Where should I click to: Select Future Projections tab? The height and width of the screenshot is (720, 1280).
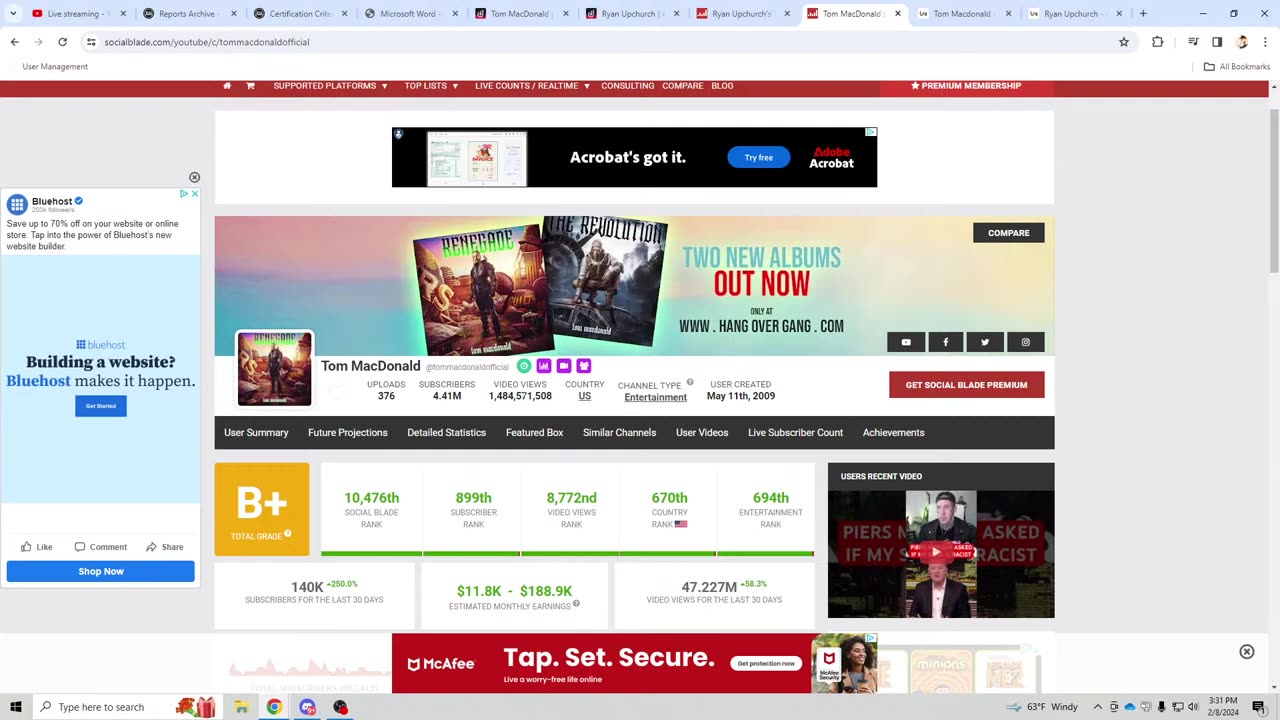coord(347,433)
